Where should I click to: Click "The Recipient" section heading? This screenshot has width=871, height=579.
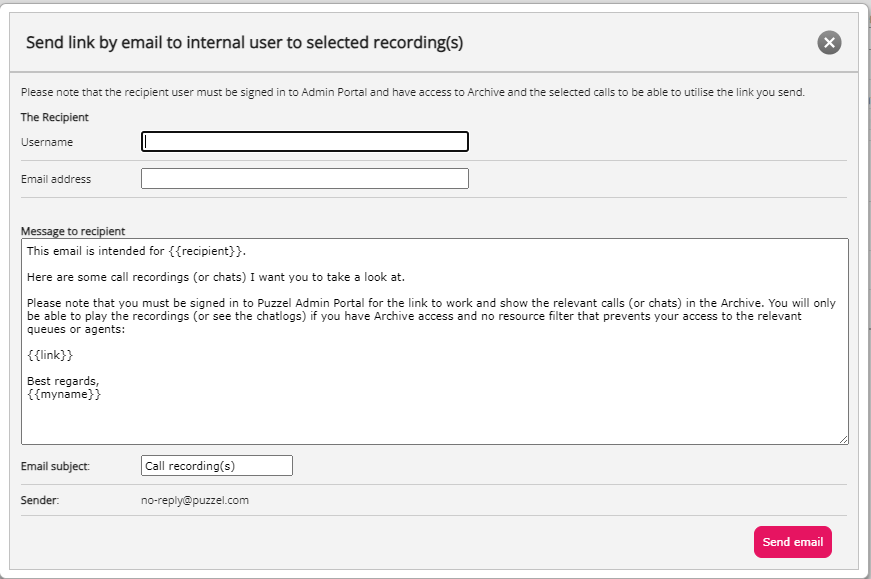click(x=55, y=117)
